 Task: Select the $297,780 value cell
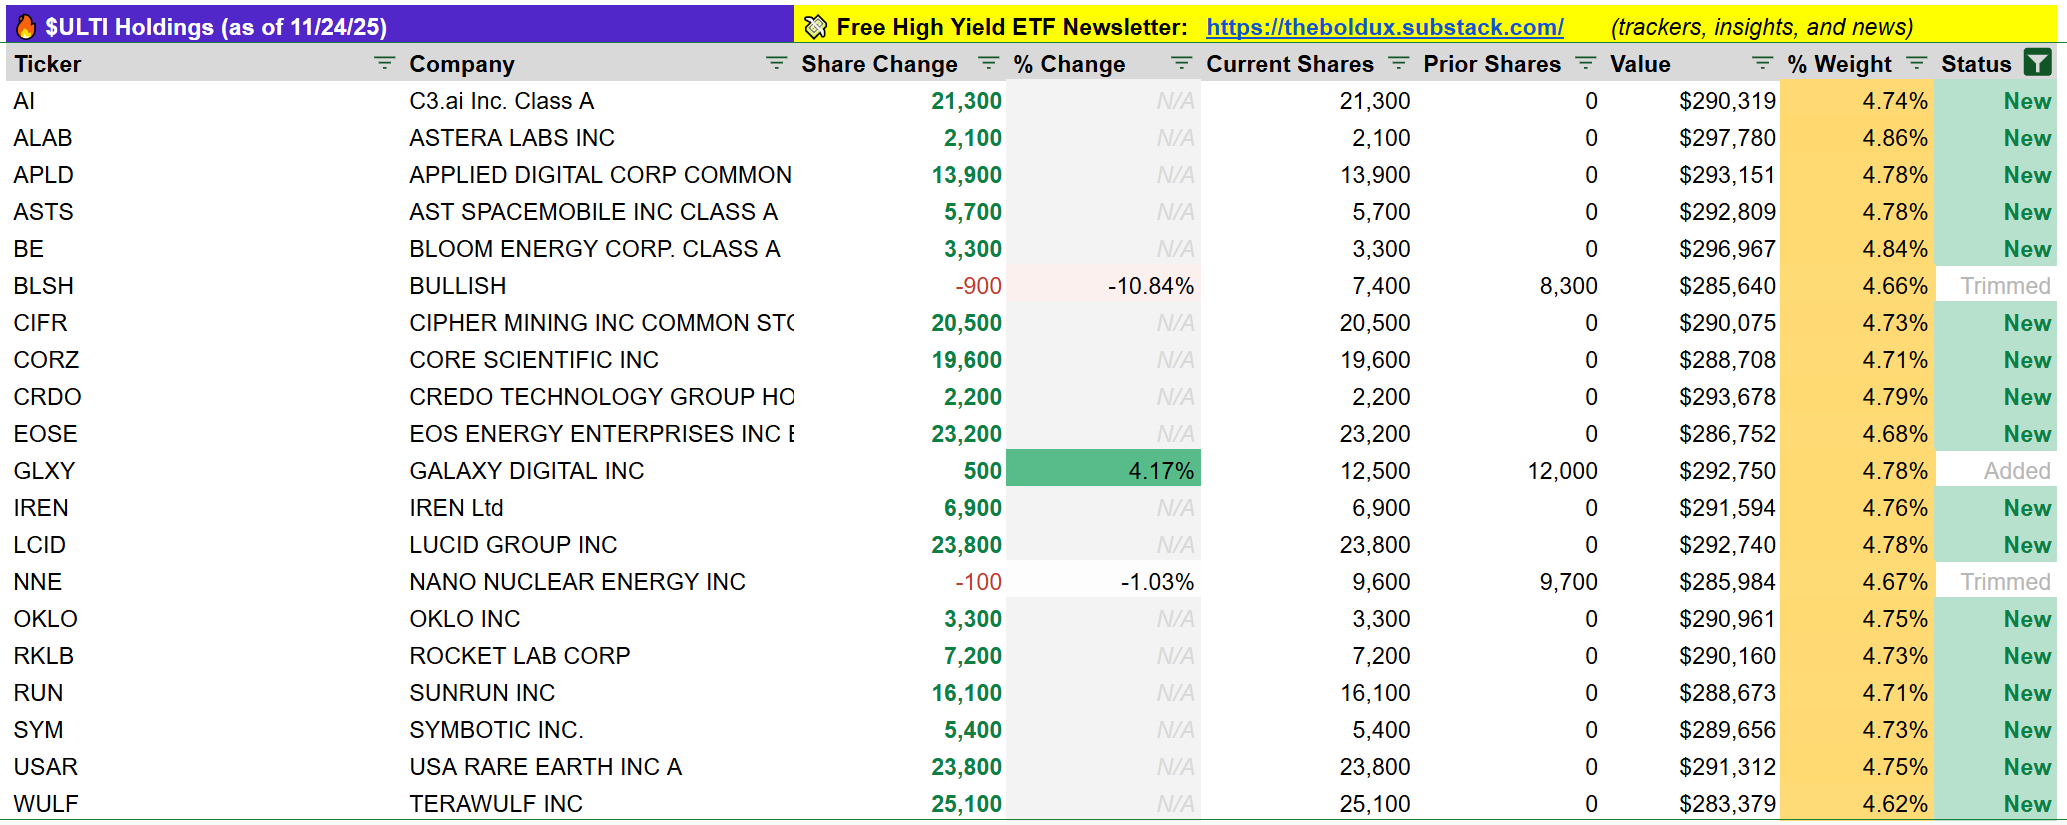pyautogui.click(x=1692, y=138)
